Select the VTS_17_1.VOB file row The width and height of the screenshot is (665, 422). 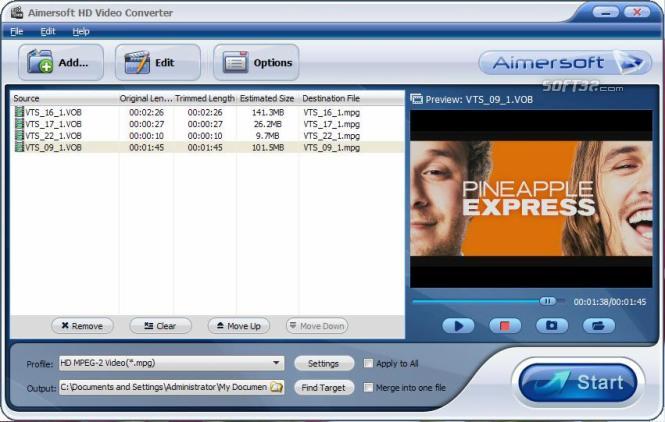pos(207,124)
